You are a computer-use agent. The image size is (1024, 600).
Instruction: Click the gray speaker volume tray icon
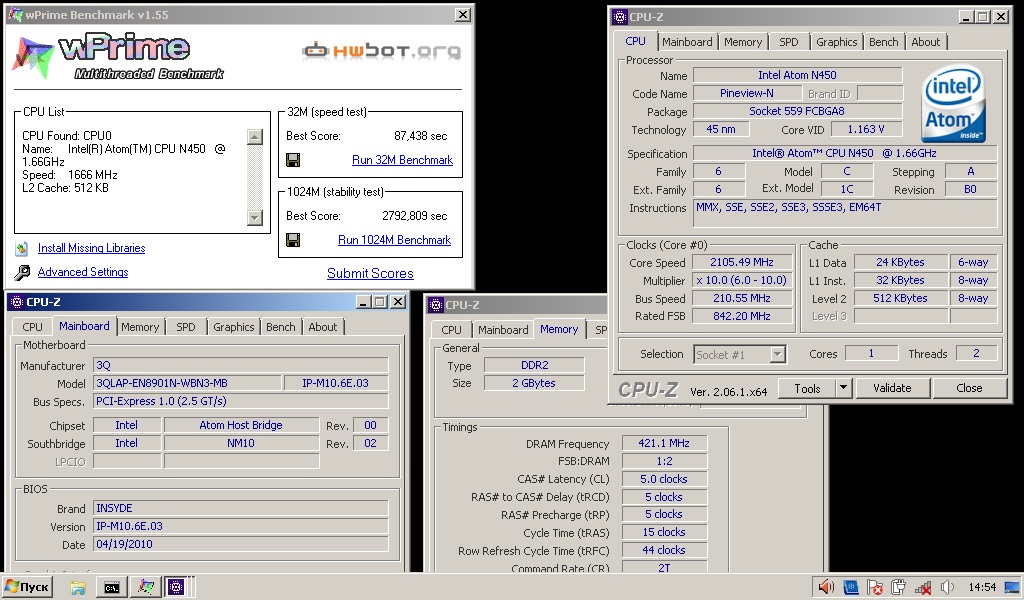947,587
